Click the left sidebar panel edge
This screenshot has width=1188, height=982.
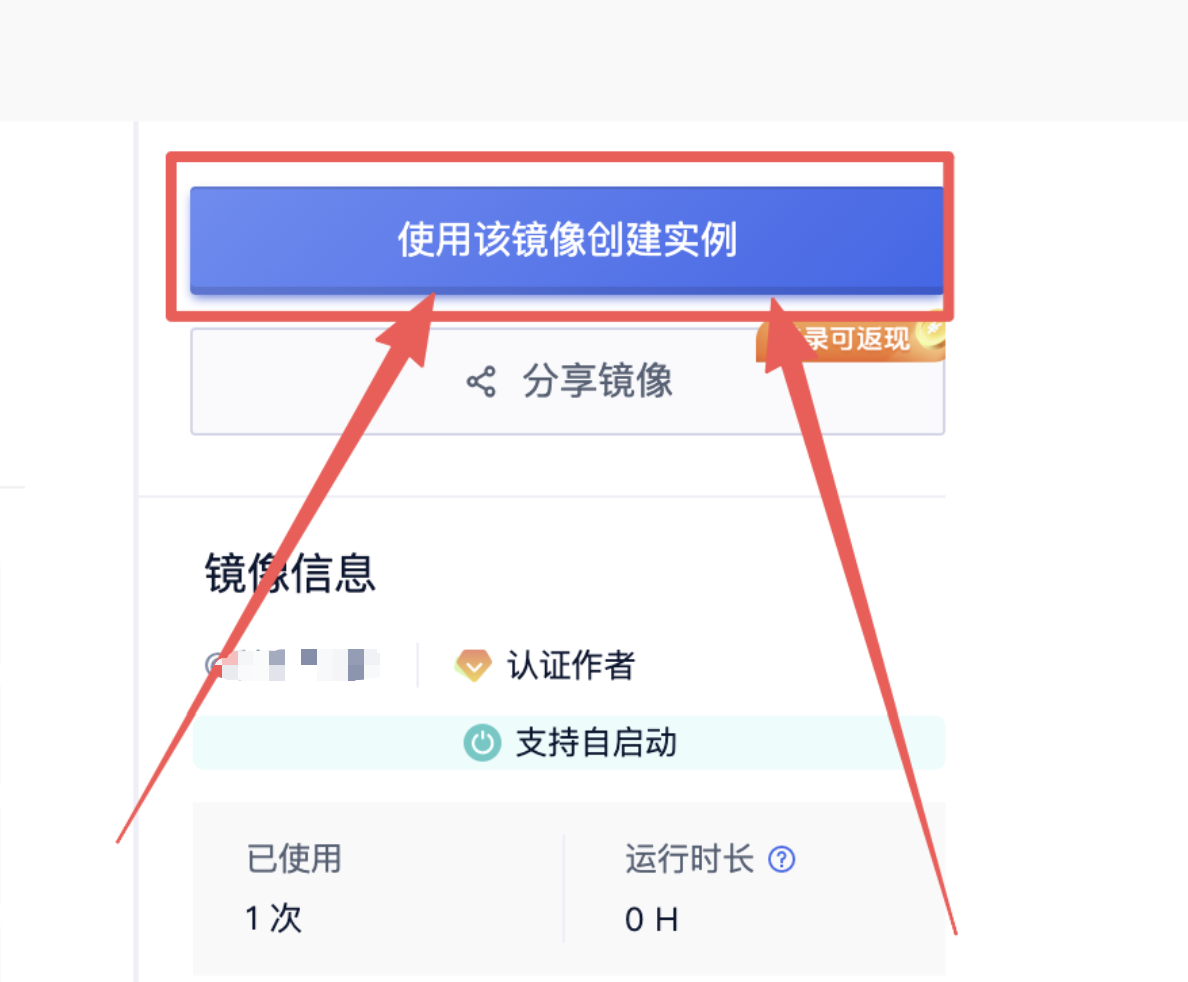click(x=135, y=550)
